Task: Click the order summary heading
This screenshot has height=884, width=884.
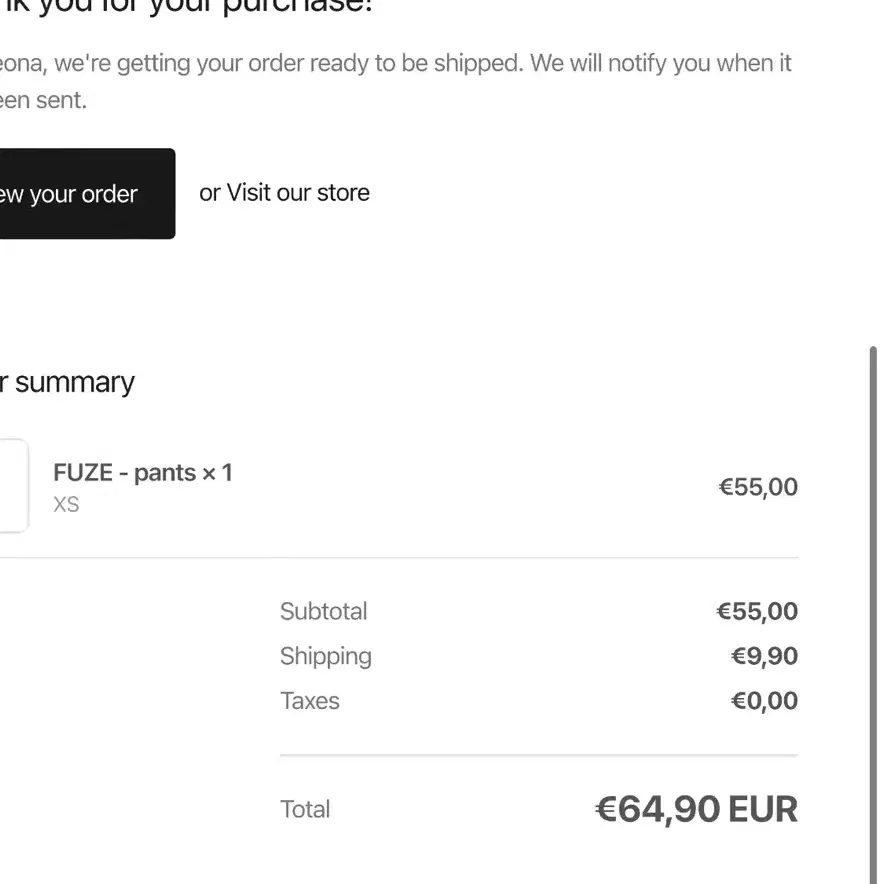Action: point(67,383)
